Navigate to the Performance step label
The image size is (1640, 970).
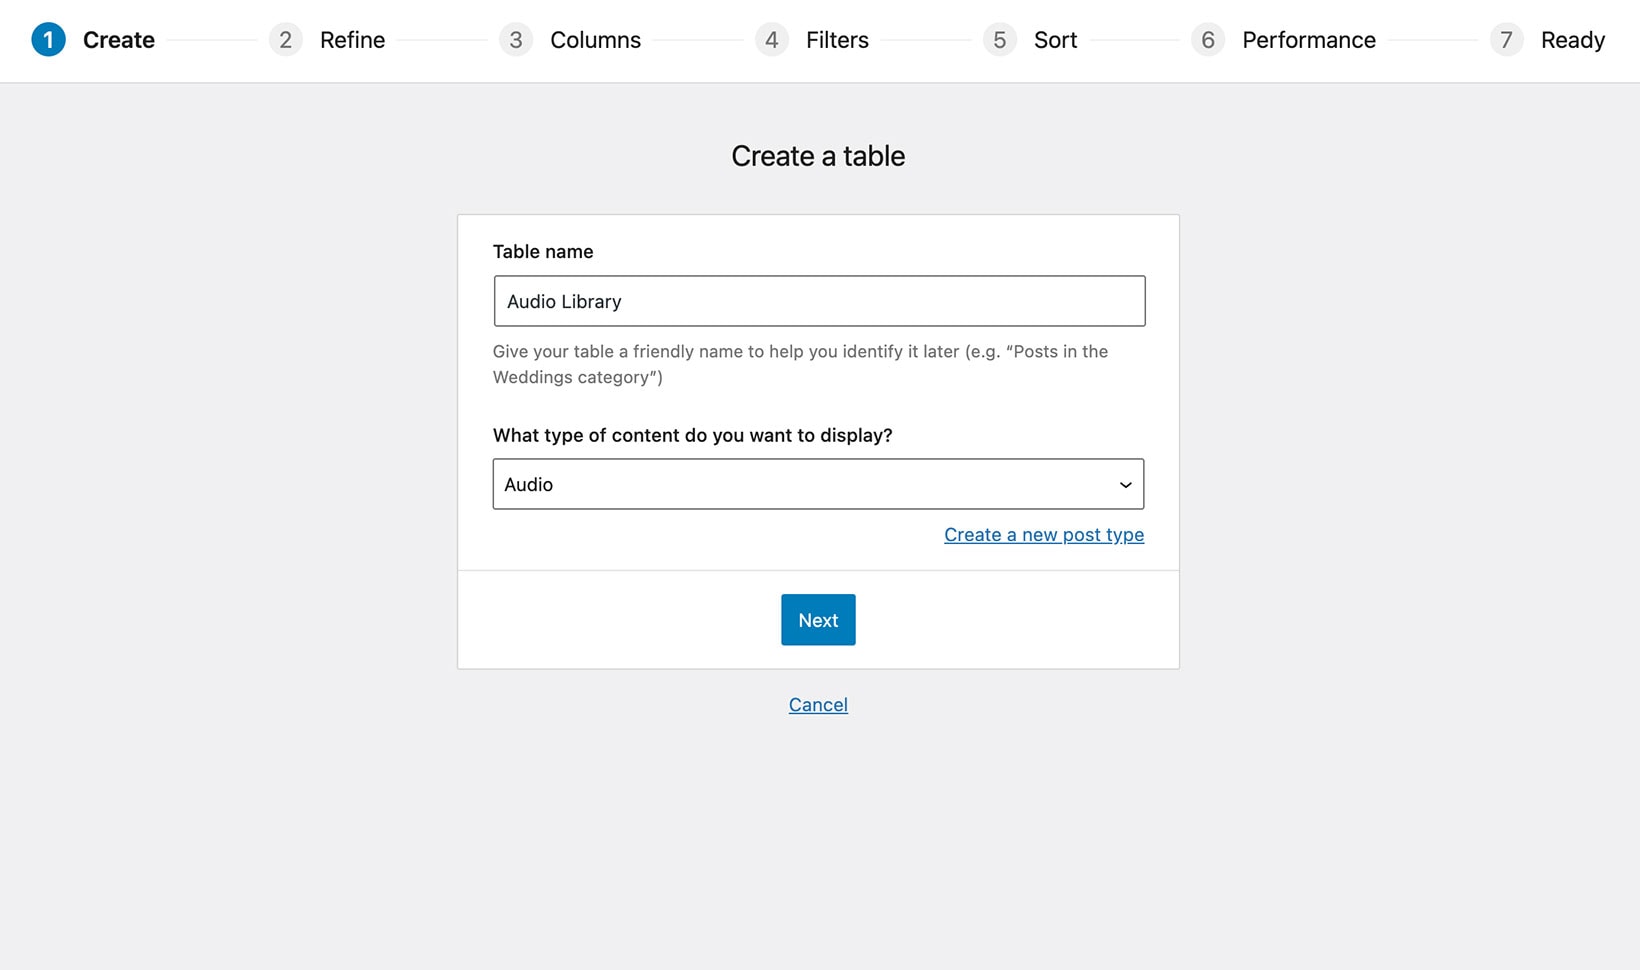1309,40
